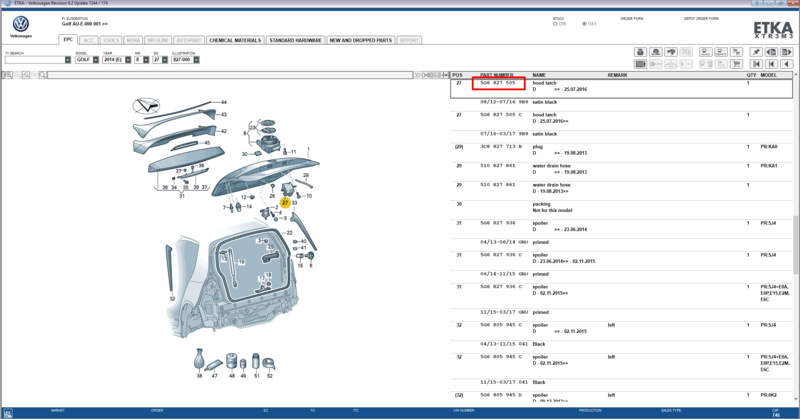
Task: Open the MODEL dropdown showing GOLF
Action: [x=87, y=60]
